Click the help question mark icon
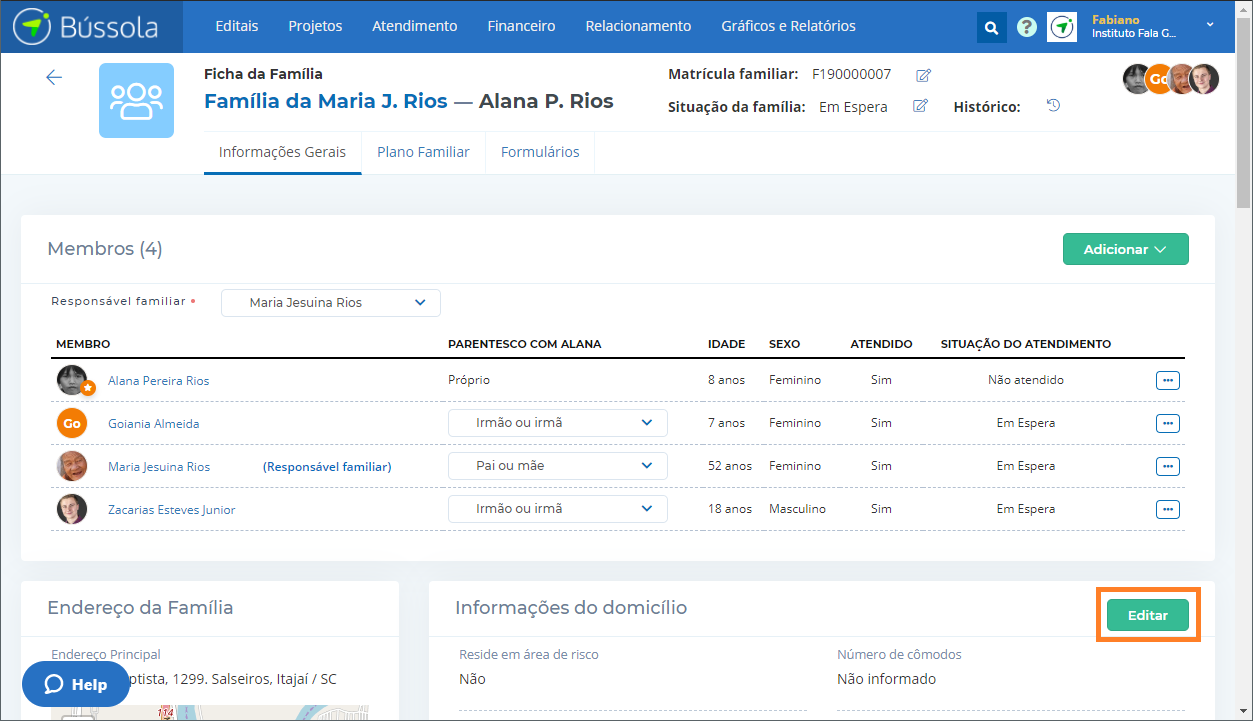 (x=1026, y=27)
